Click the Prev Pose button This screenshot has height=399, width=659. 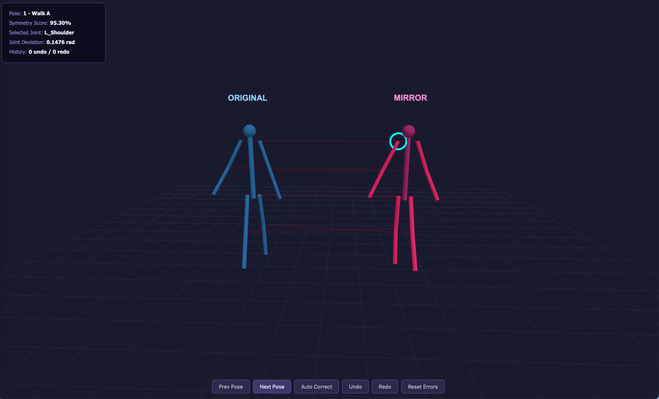coord(231,386)
